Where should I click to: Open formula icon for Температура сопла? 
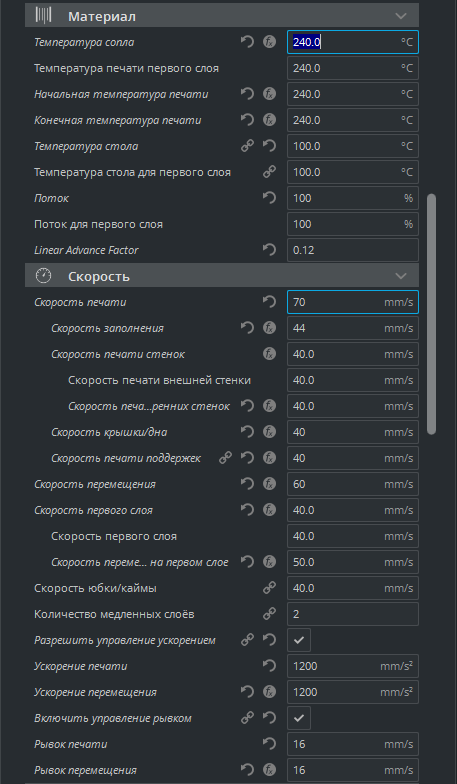point(270,42)
